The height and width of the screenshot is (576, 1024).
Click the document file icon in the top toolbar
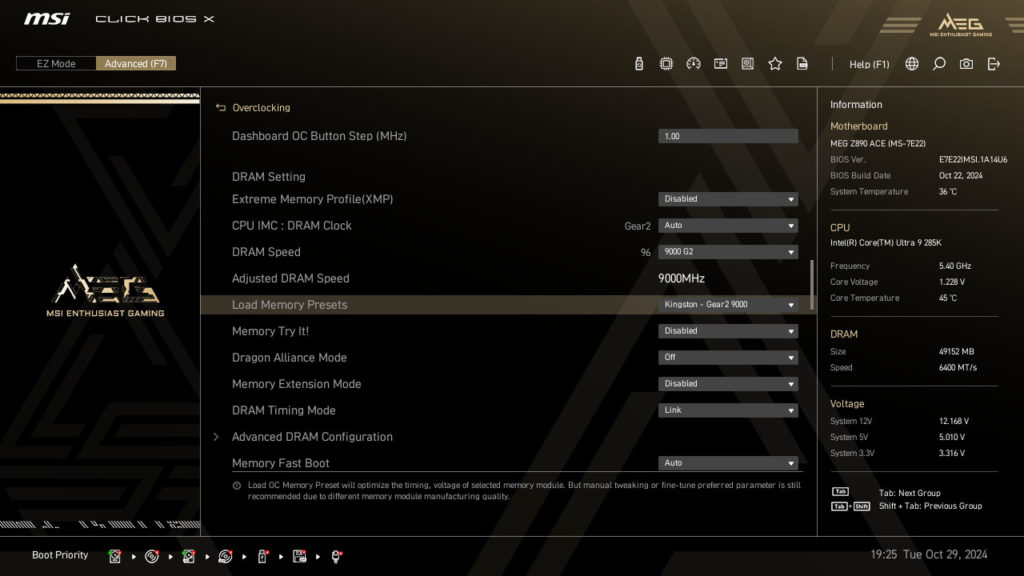pos(802,63)
